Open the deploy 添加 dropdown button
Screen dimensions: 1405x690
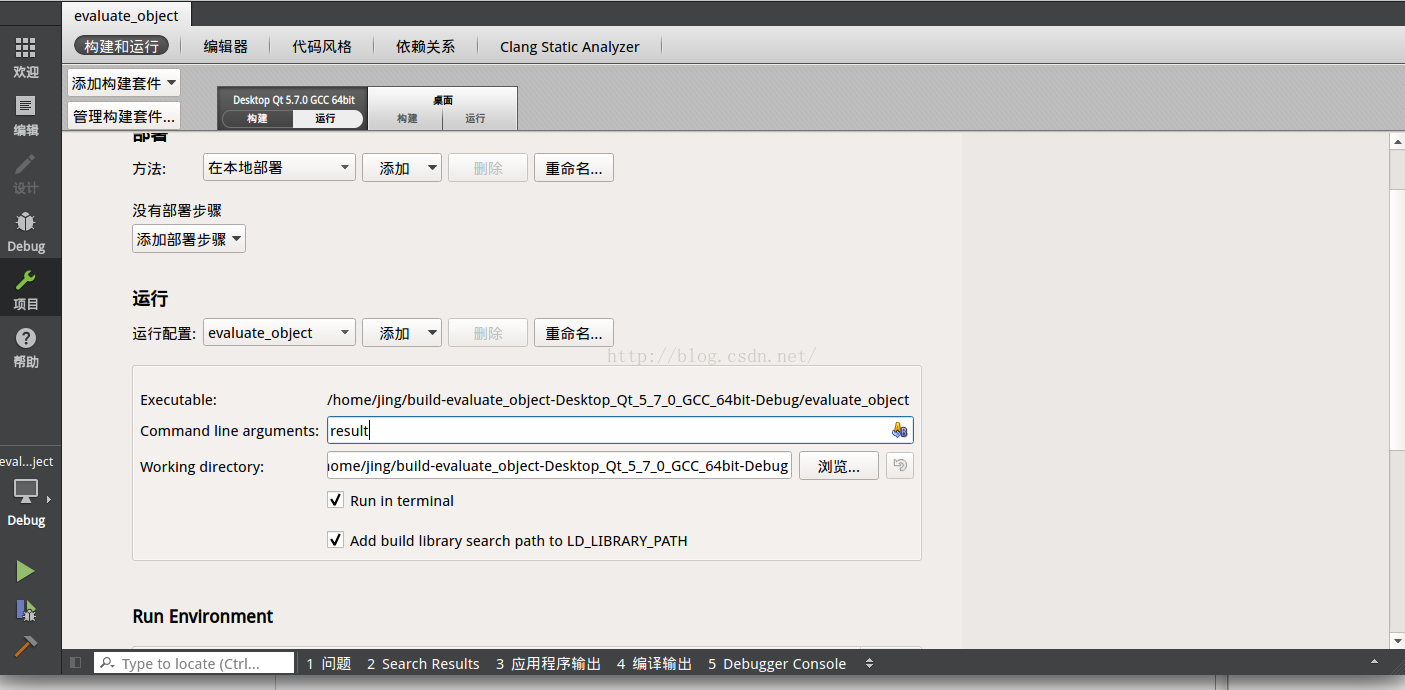point(401,168)
